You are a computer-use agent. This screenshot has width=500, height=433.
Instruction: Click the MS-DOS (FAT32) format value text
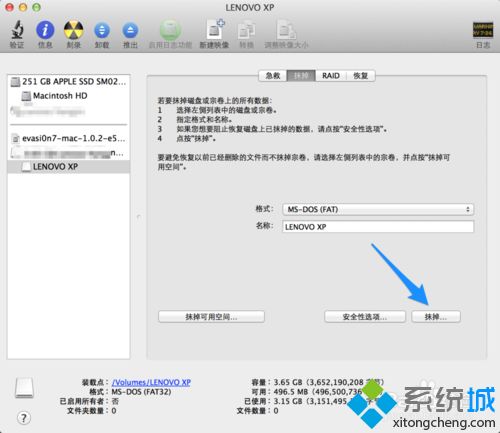pyautogui.click(x=141, y=392)
